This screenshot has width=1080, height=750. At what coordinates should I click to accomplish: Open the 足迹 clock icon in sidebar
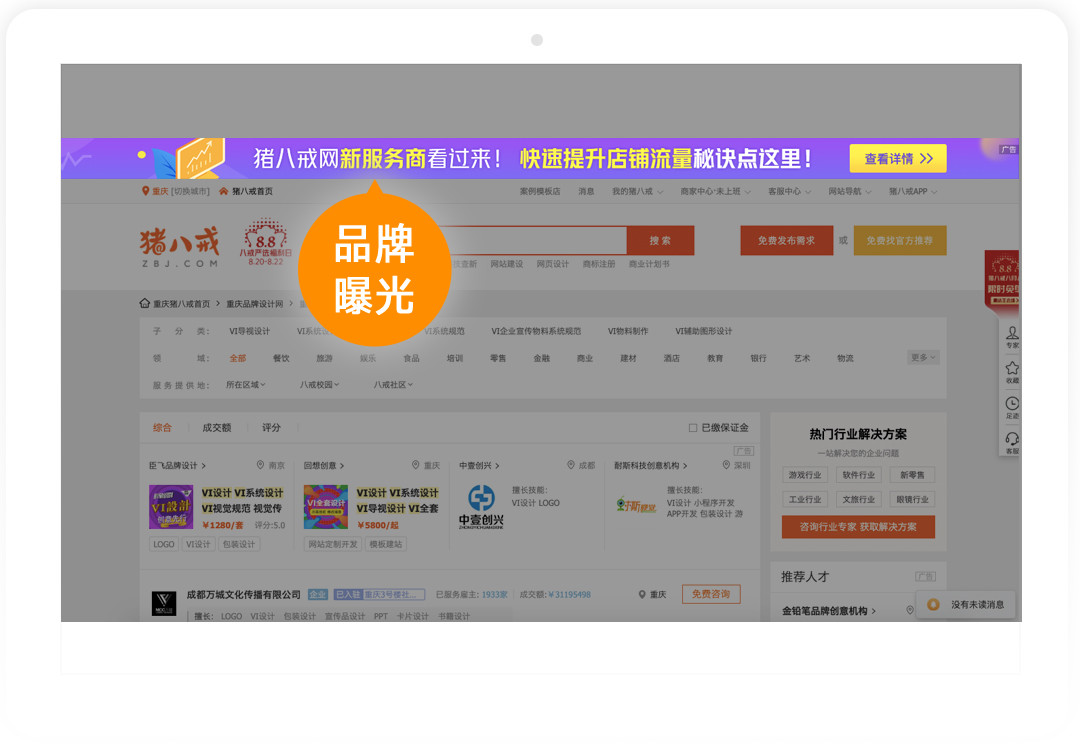tap(1012, 404)
